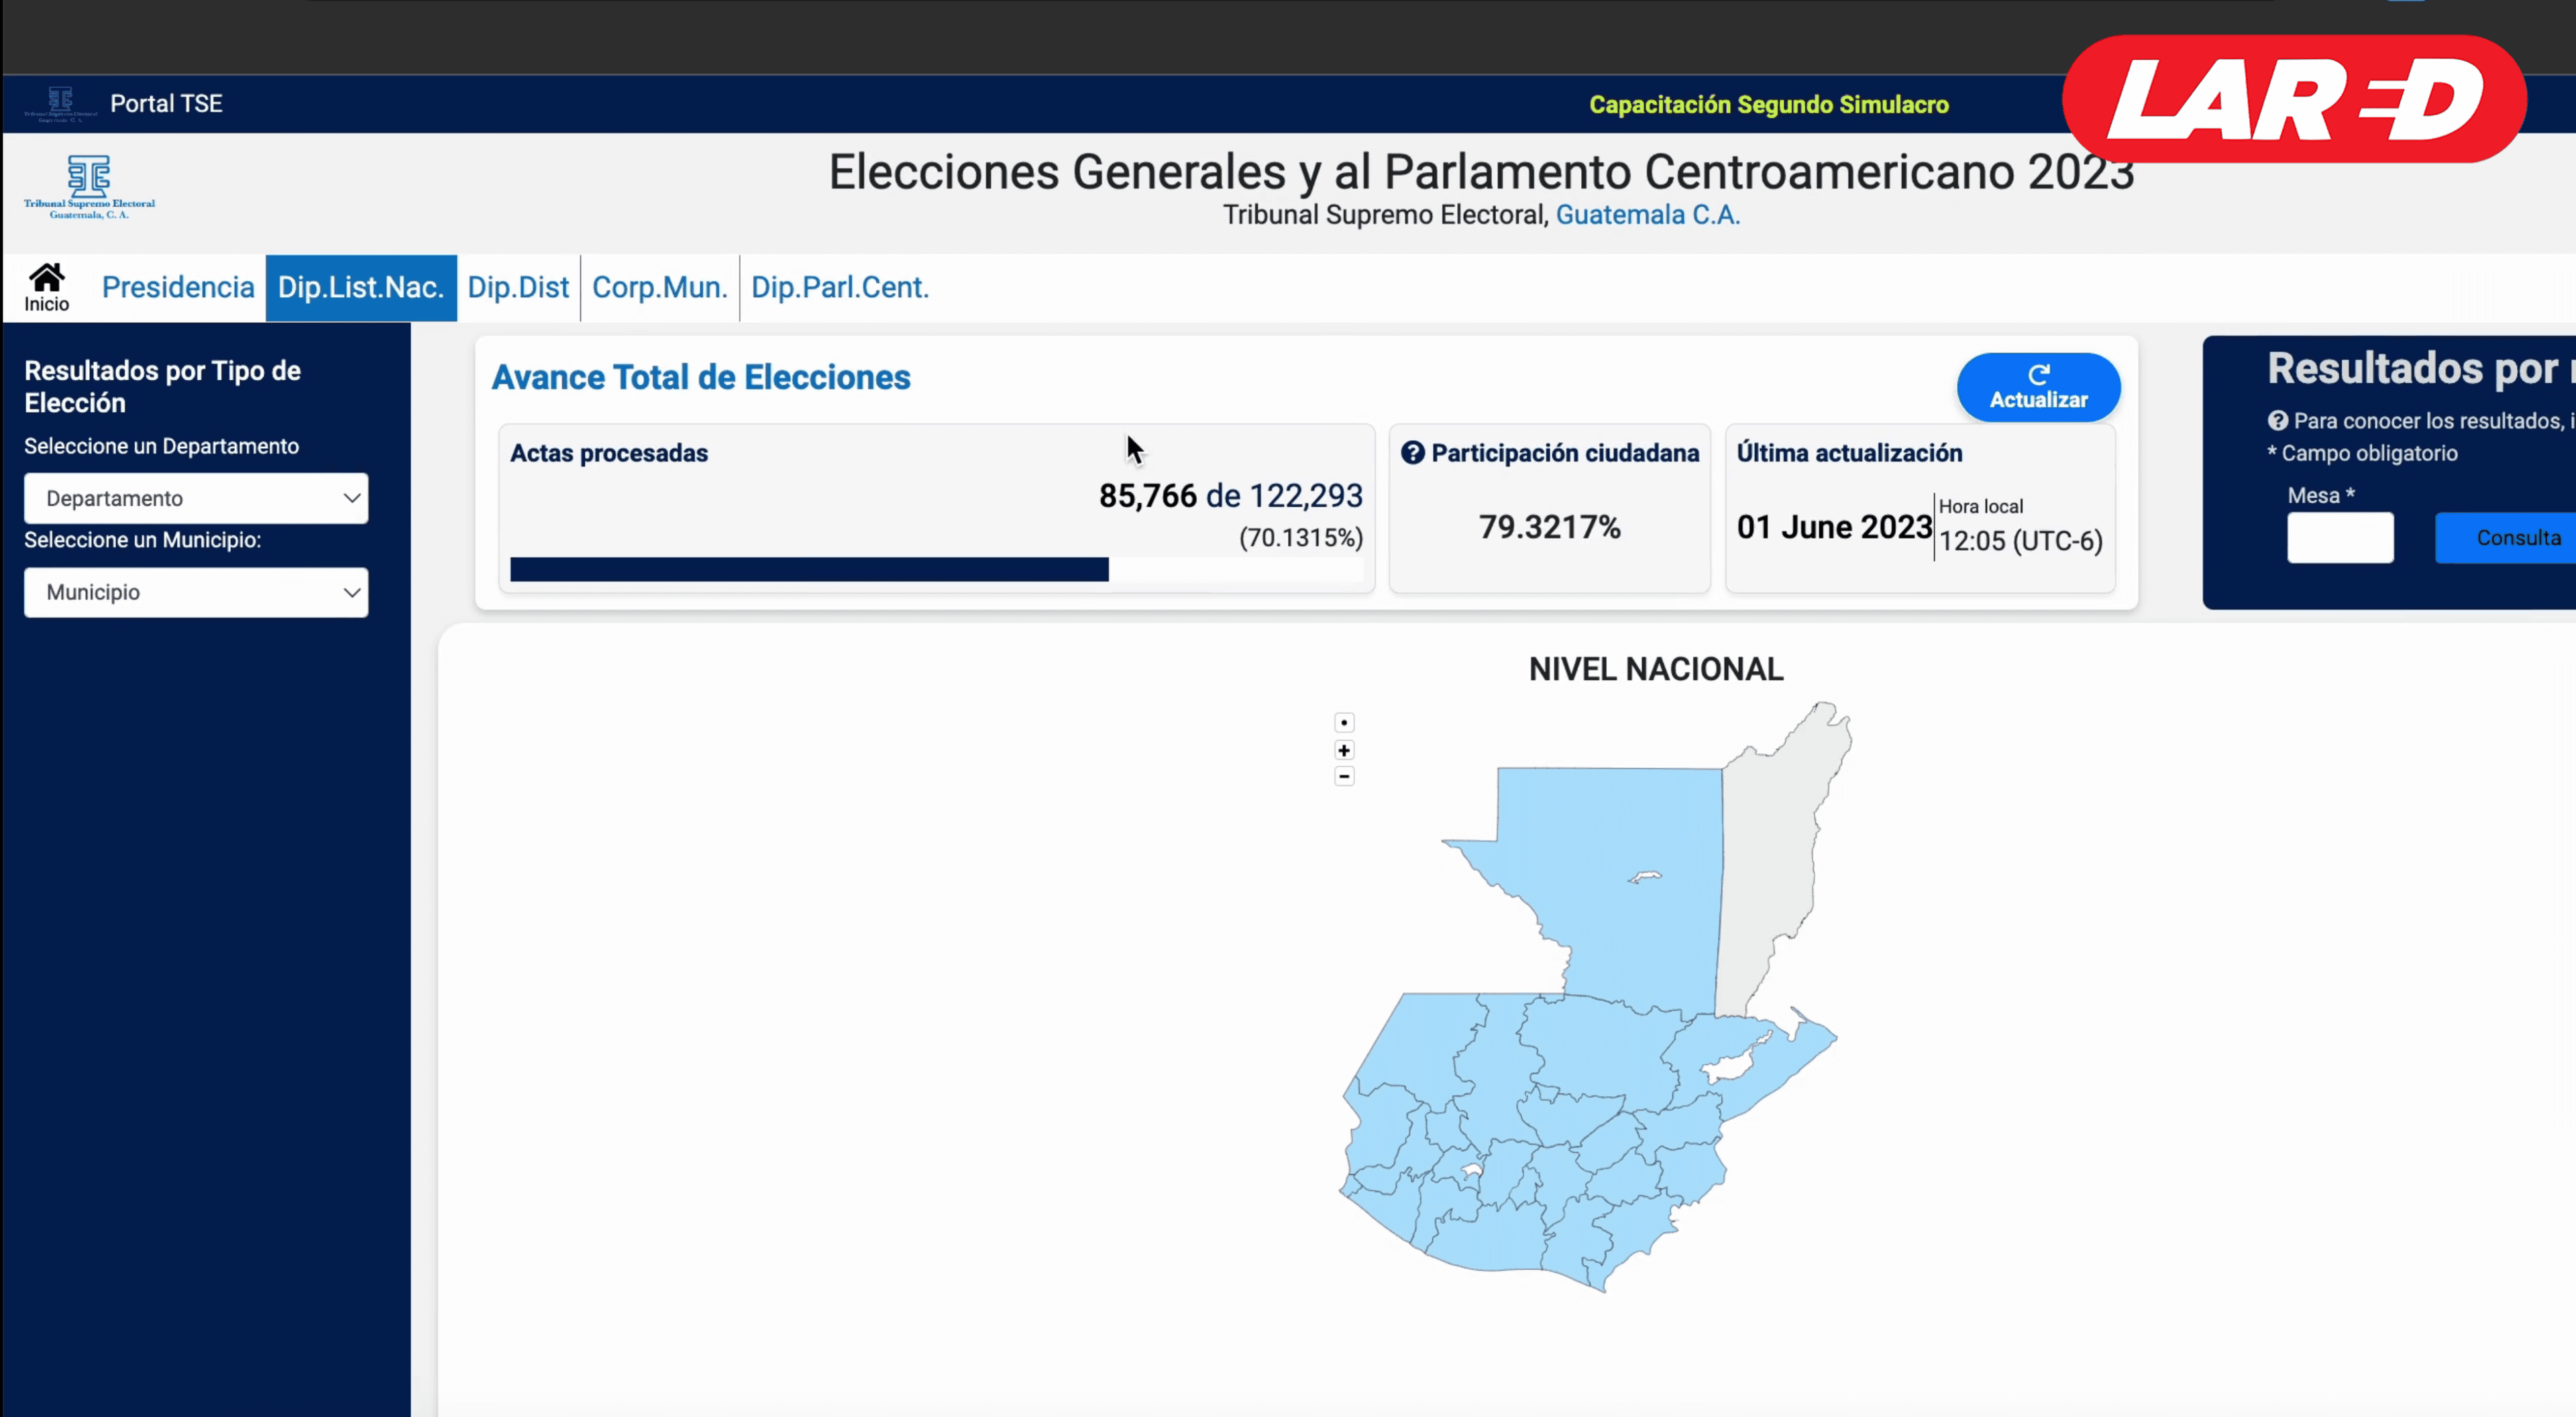Open the Departamento dropdown

click(195, 498)
